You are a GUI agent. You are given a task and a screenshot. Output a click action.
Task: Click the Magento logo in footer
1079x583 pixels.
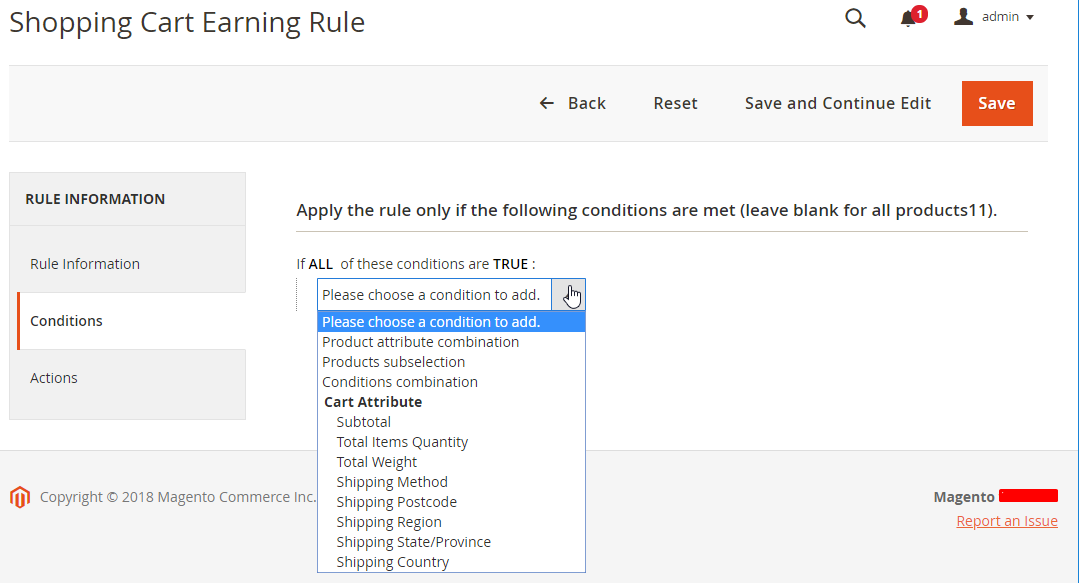[x=20, y=497]
